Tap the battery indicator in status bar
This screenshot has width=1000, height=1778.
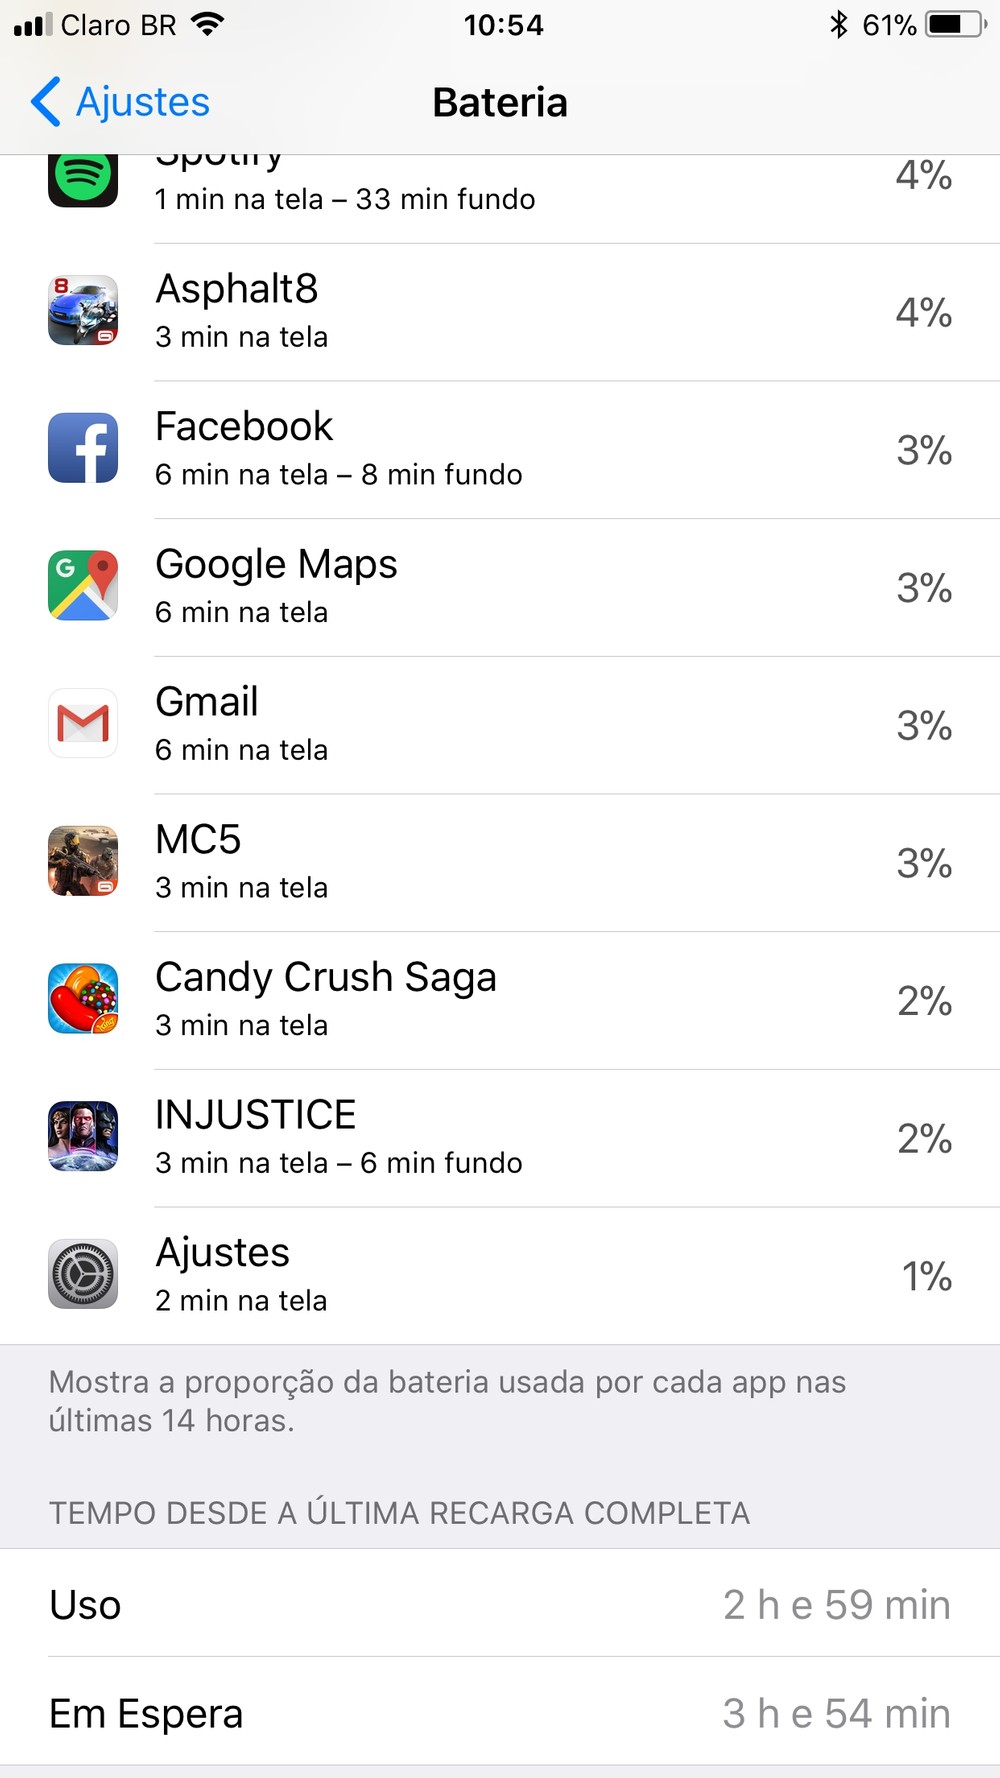[955, 24]
